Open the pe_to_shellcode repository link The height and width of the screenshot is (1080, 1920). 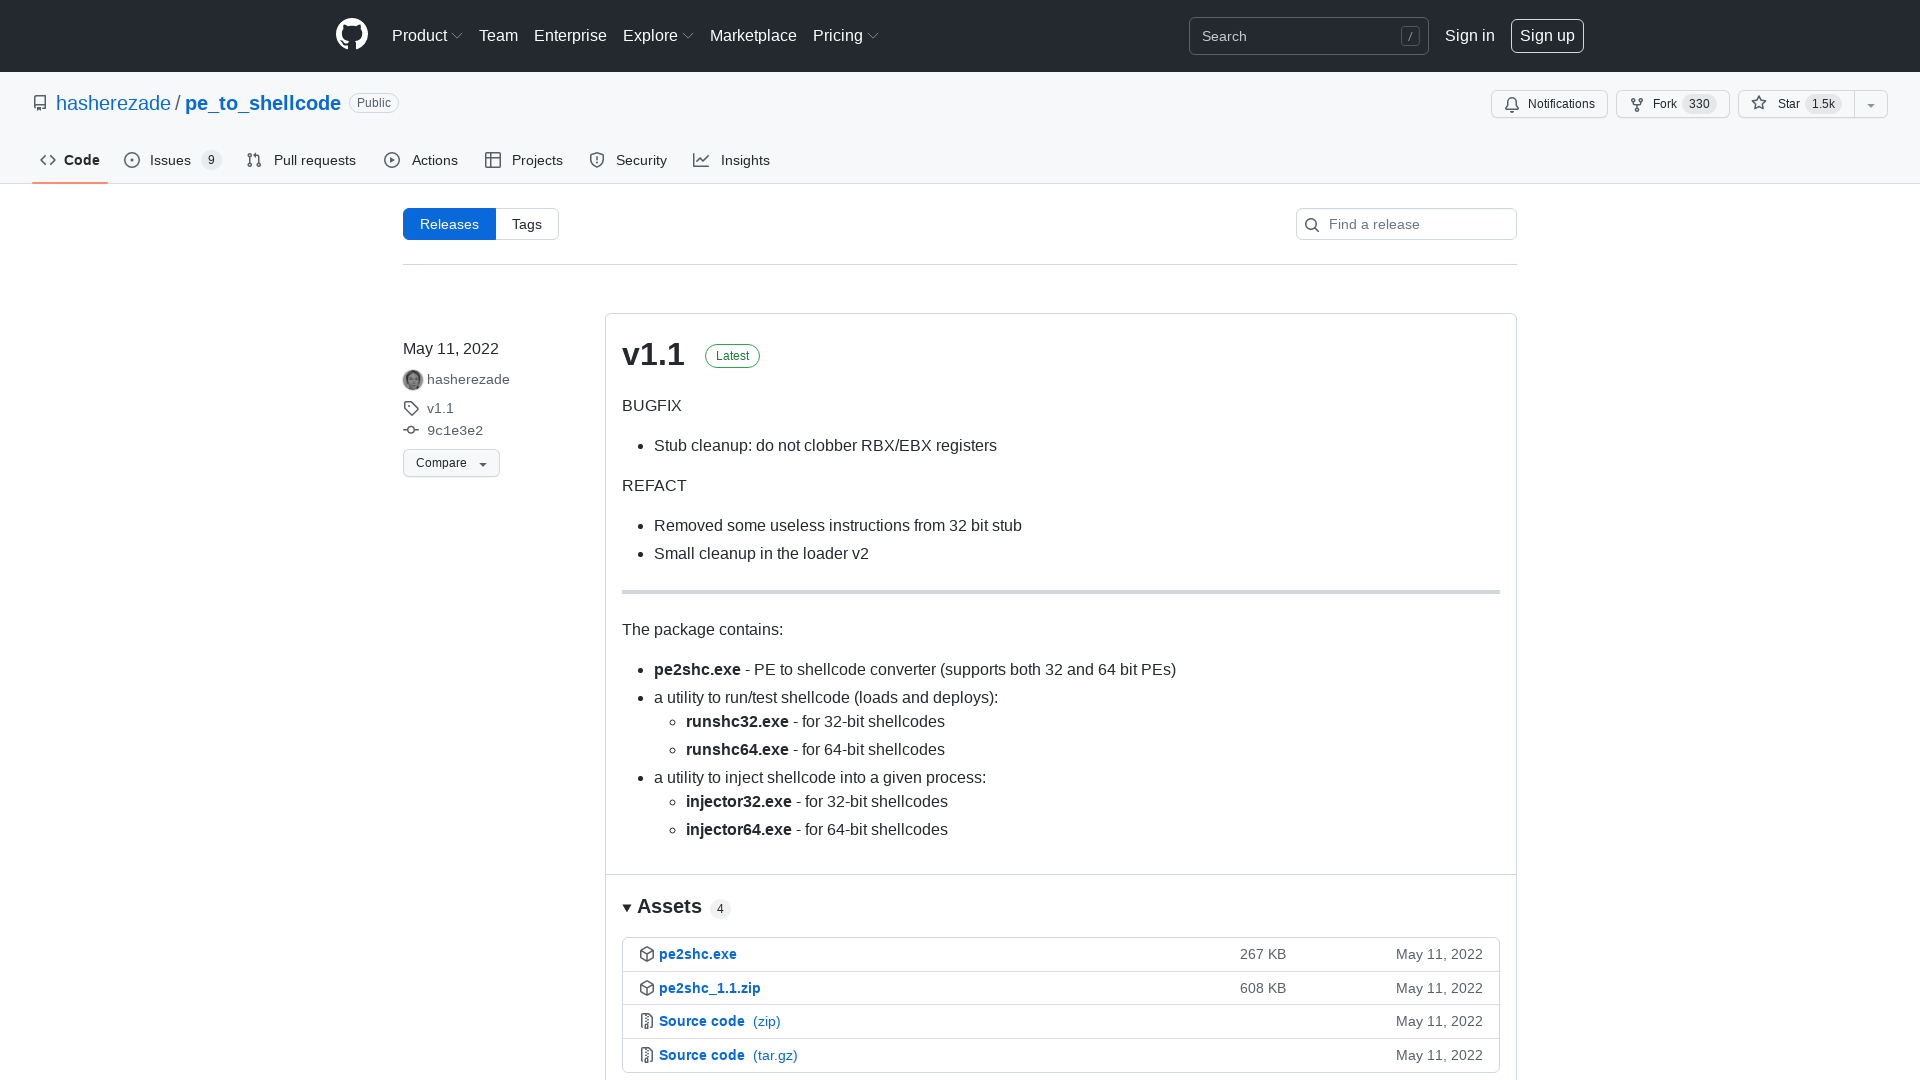point(263,103)
